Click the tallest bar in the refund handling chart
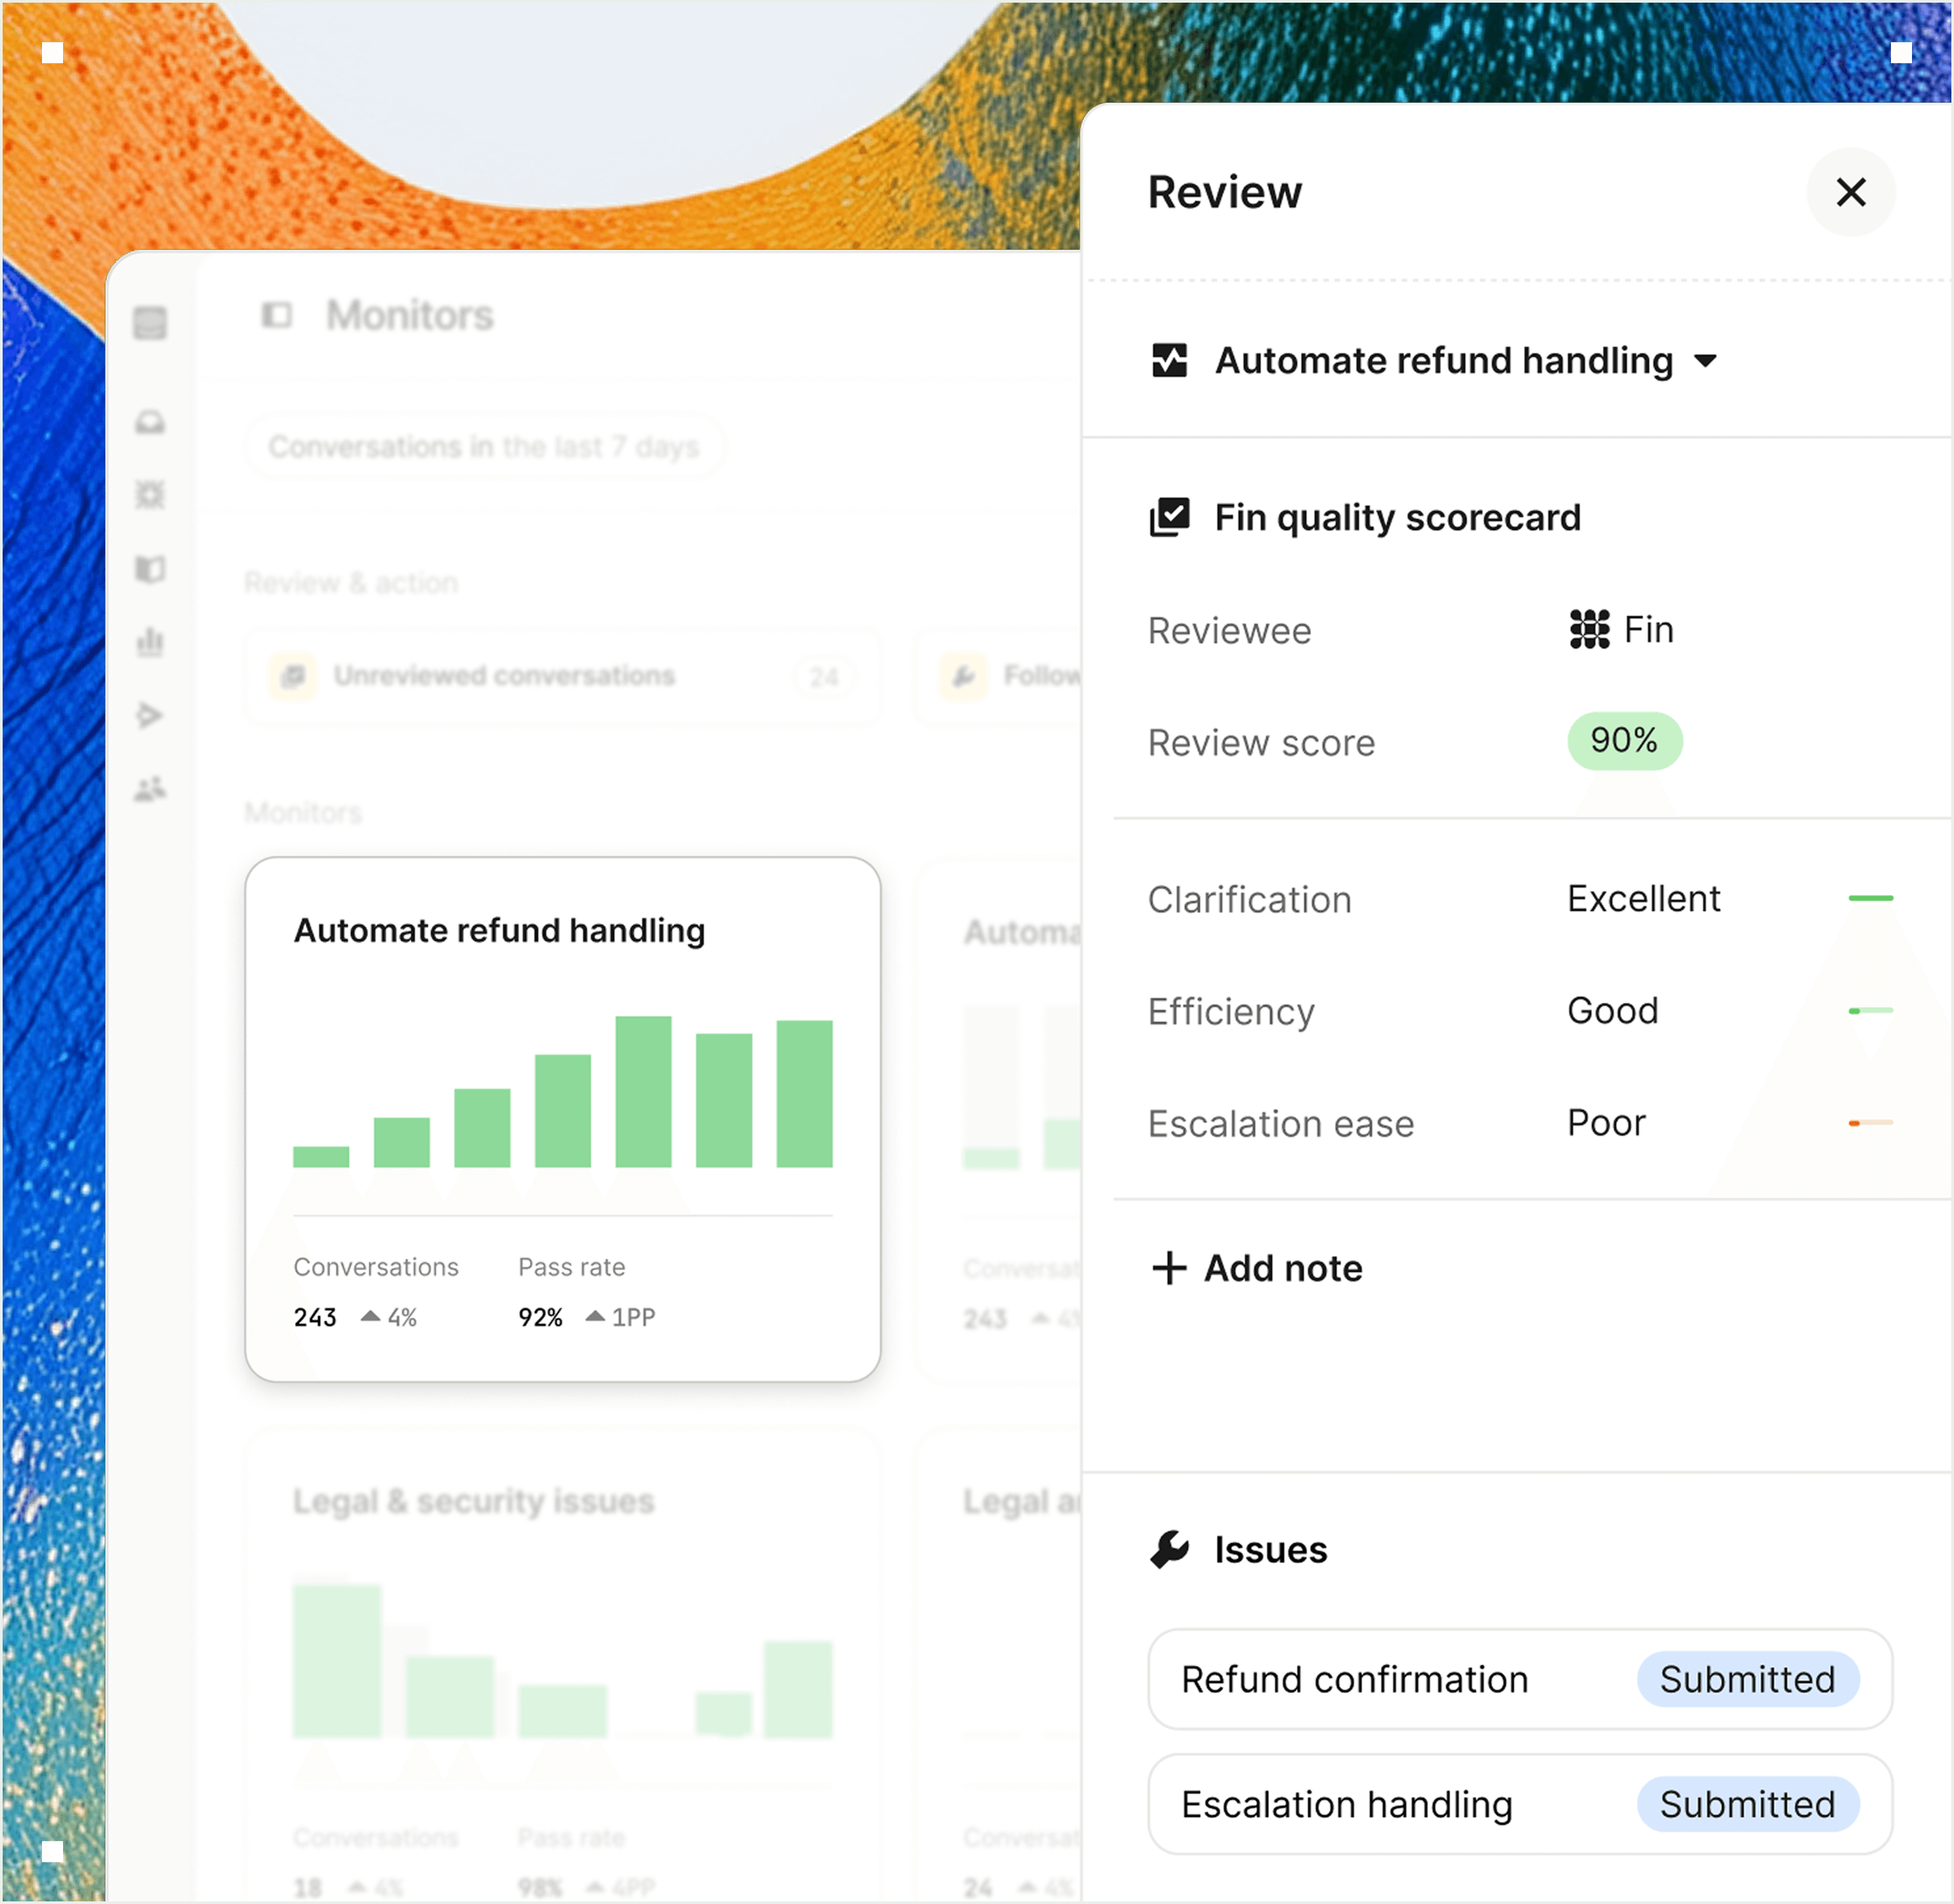The image size is (1954, 1904). pos(643,1091)
